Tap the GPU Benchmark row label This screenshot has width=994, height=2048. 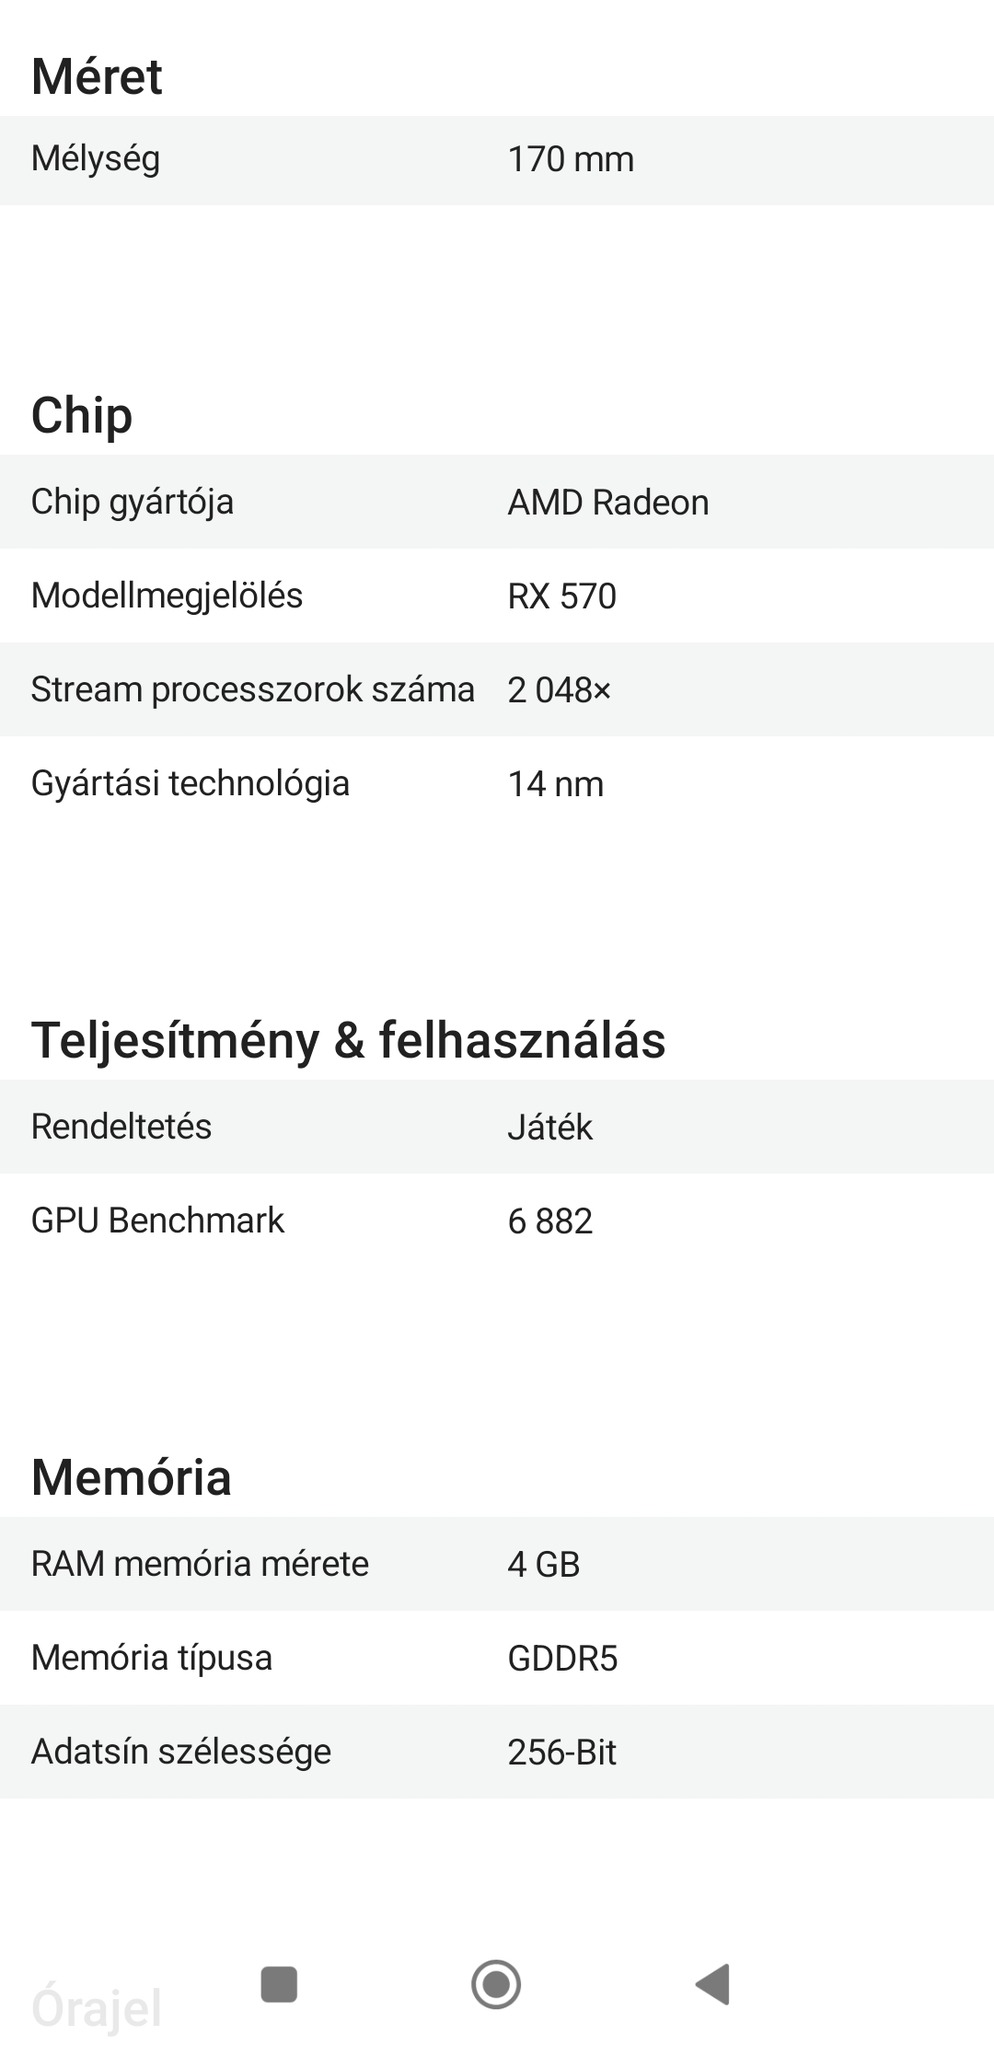pyautogui.click(x=158, y=1221)
